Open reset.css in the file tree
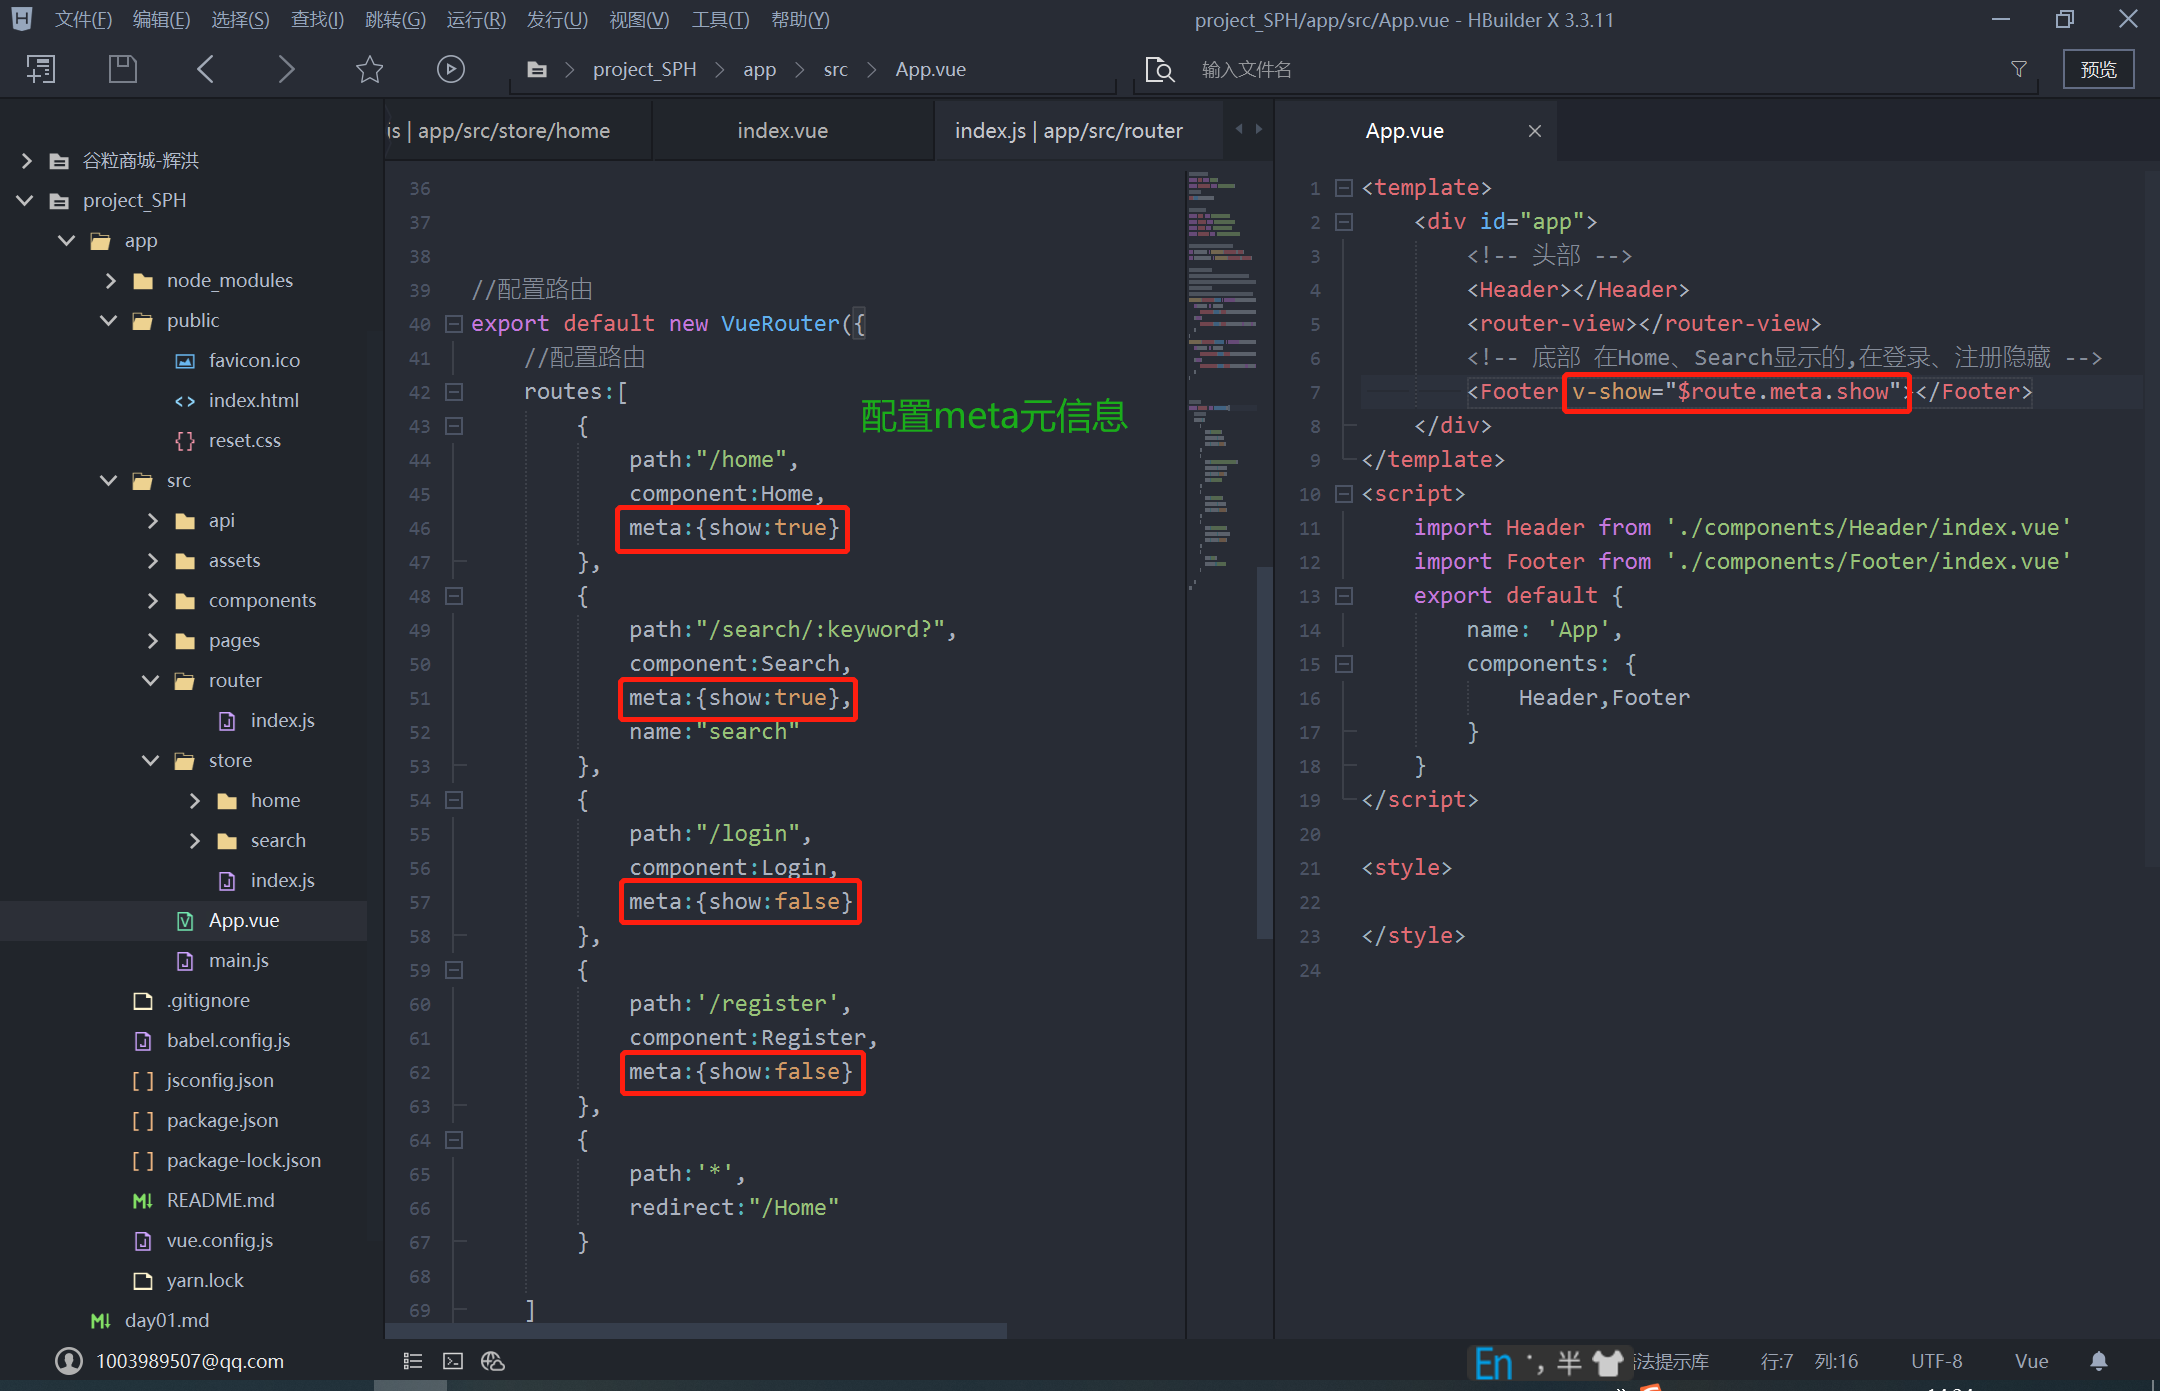Screen dimensions: 2160x1391 tap(244, 440)
